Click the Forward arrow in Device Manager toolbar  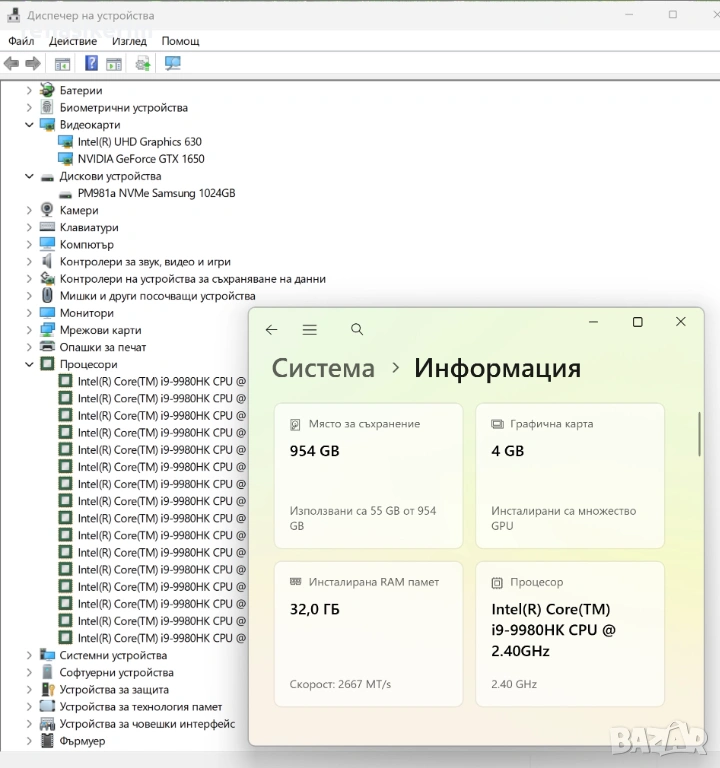[x=32, y=64]
